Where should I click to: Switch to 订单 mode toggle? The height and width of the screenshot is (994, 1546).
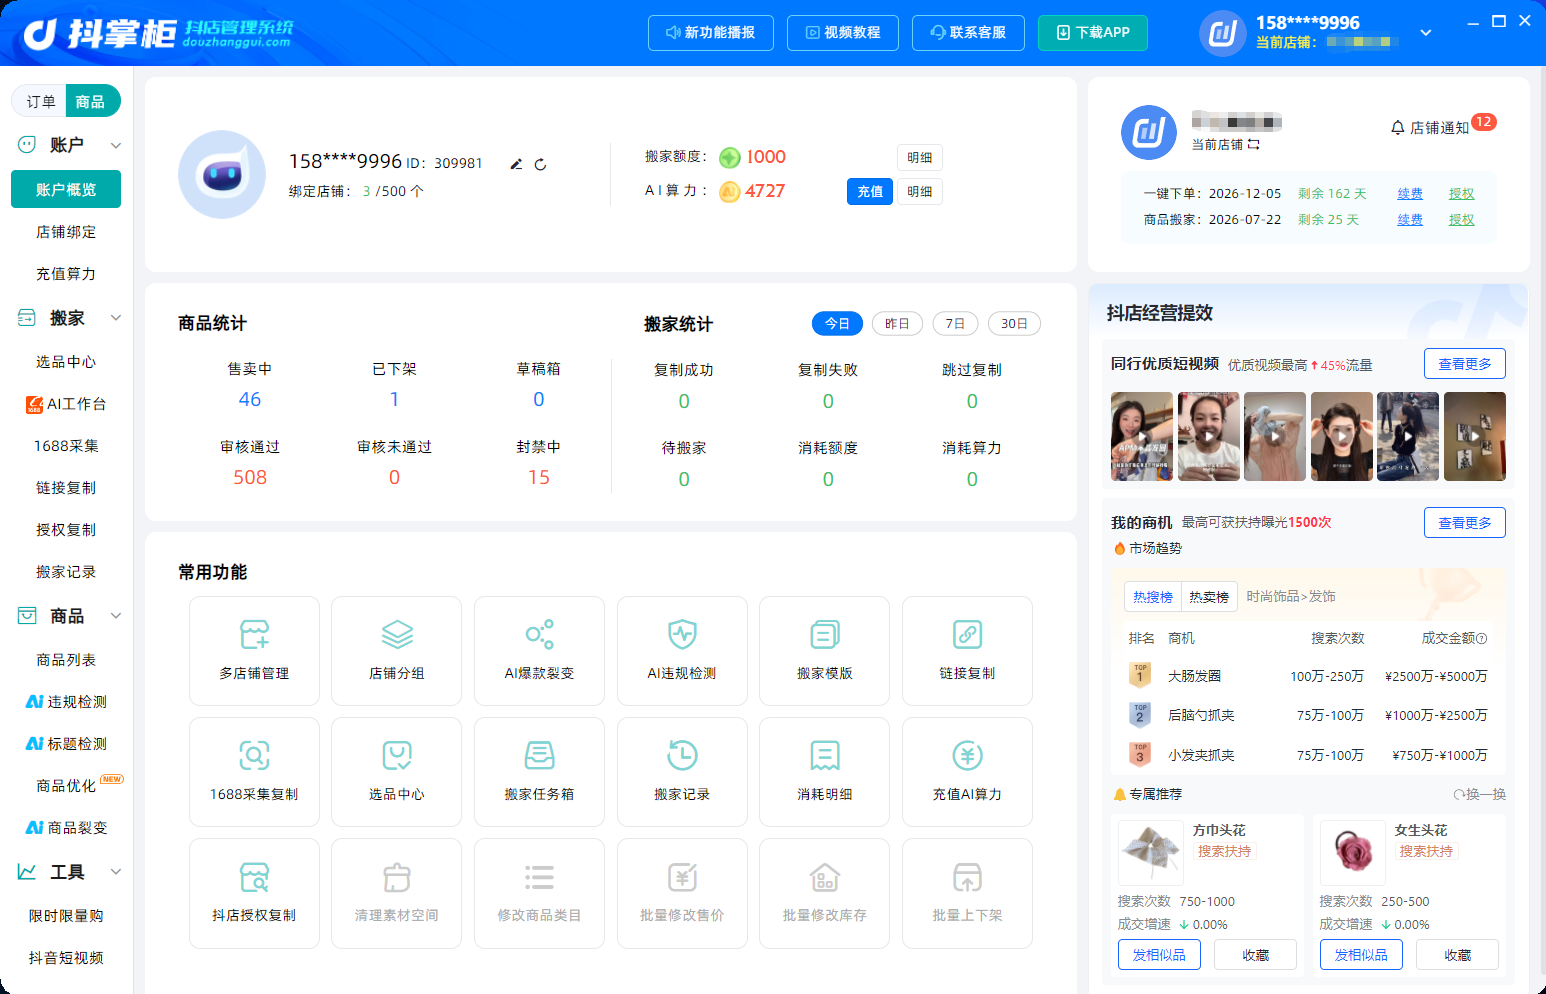[41, 101]
